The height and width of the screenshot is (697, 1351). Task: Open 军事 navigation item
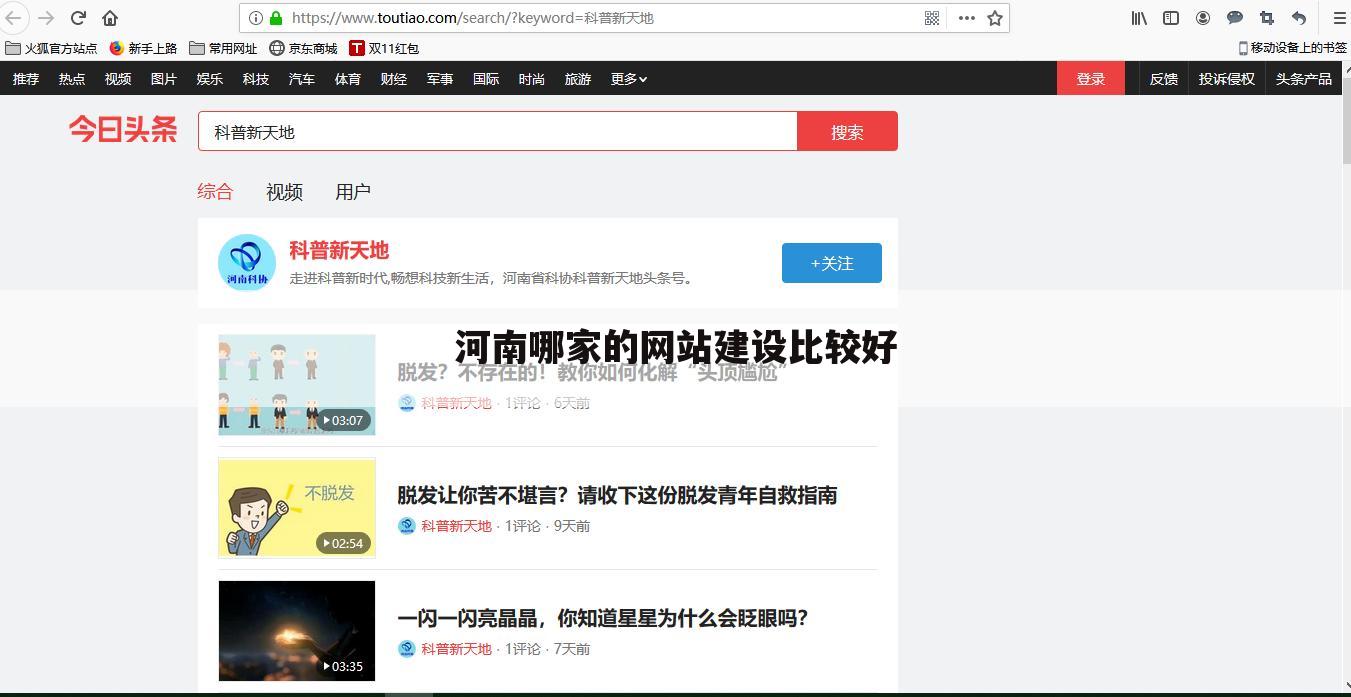tap(440, 79)
